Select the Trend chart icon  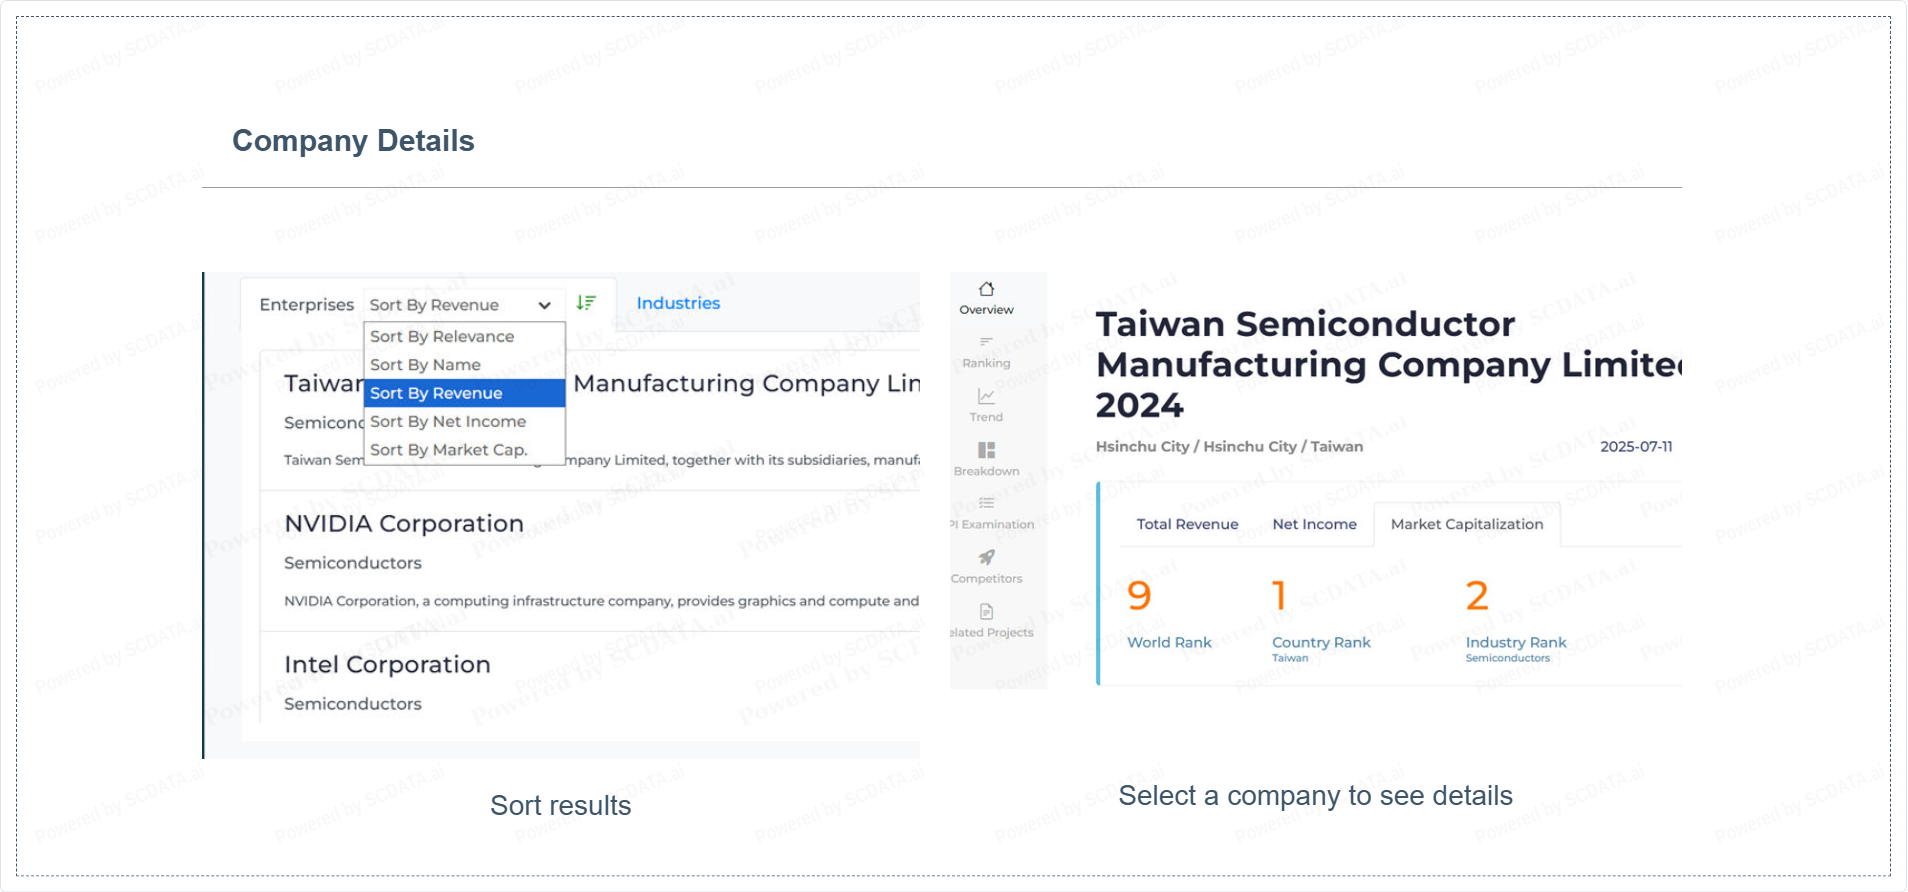[x=986, y=397]
